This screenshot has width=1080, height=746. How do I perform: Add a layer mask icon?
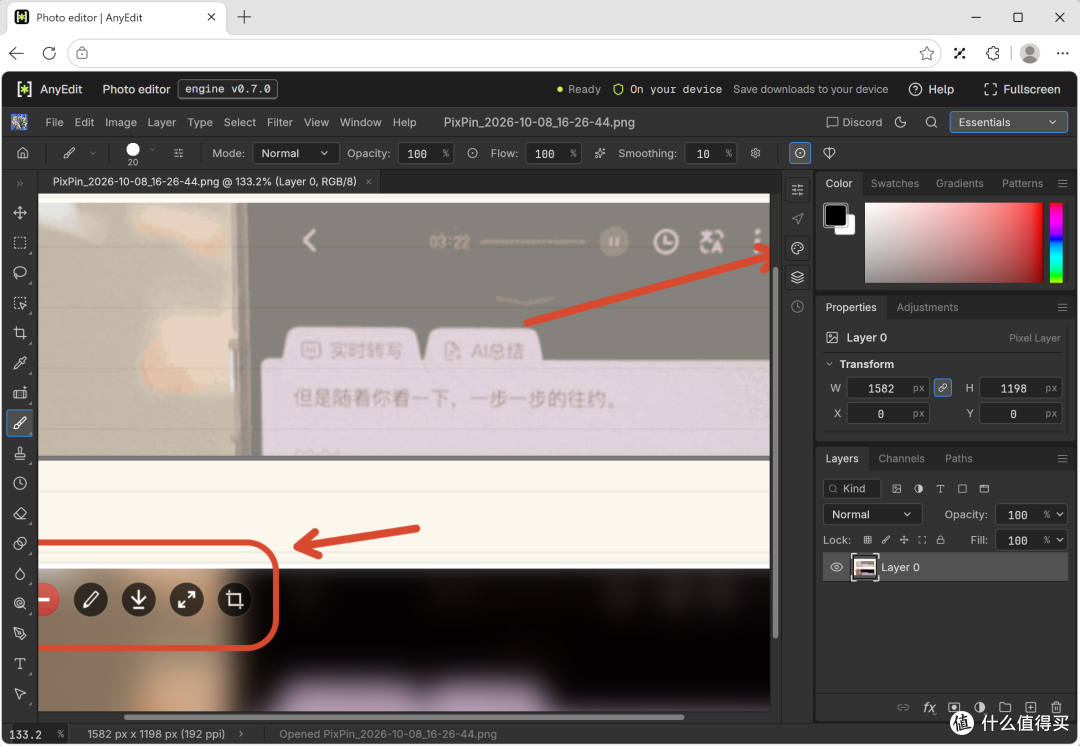(x=954, y=707)
